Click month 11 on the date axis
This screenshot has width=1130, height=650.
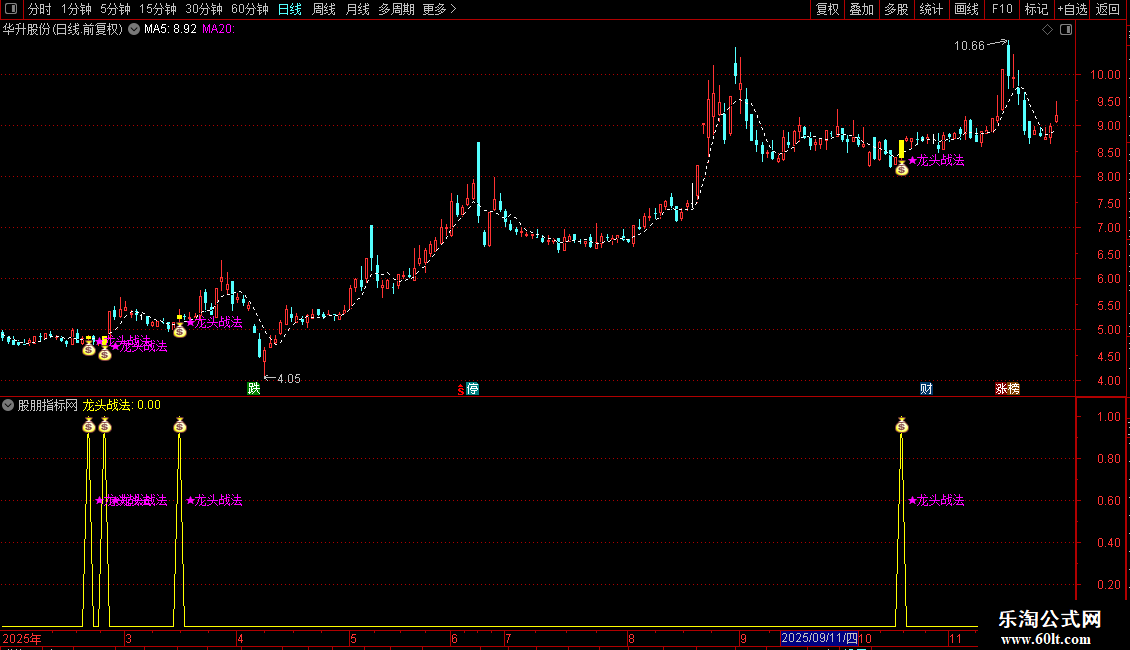(955, 638)
